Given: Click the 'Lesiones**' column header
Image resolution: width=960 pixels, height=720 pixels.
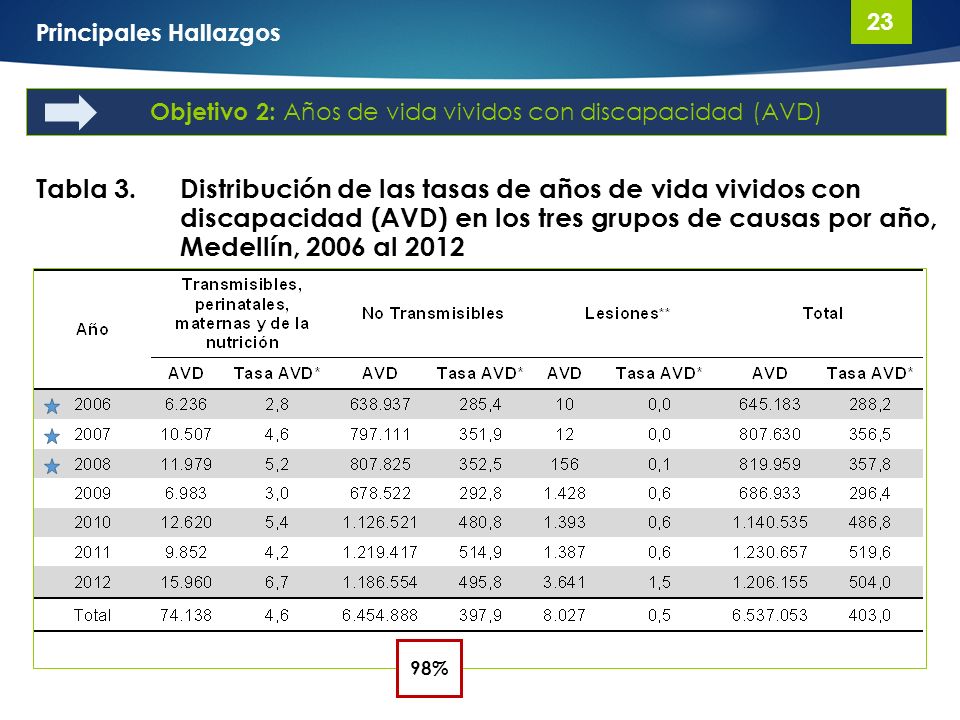Looking at the screenshot, I should (x=628, y=313).
